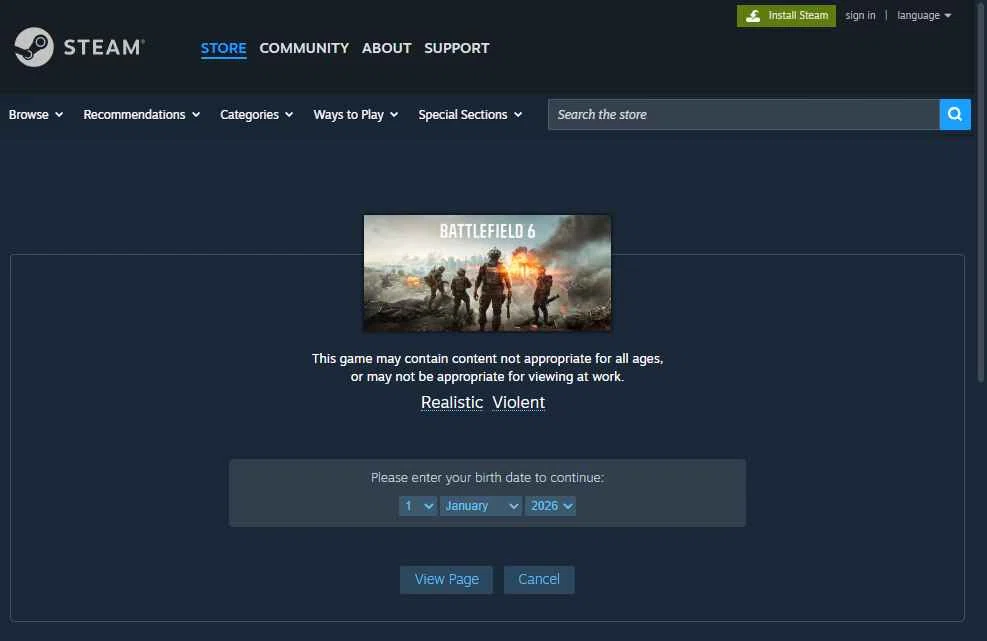
Task: Open the birth year dropdown showing 2026
Action: pyautogui.click(x=551, y=506)
